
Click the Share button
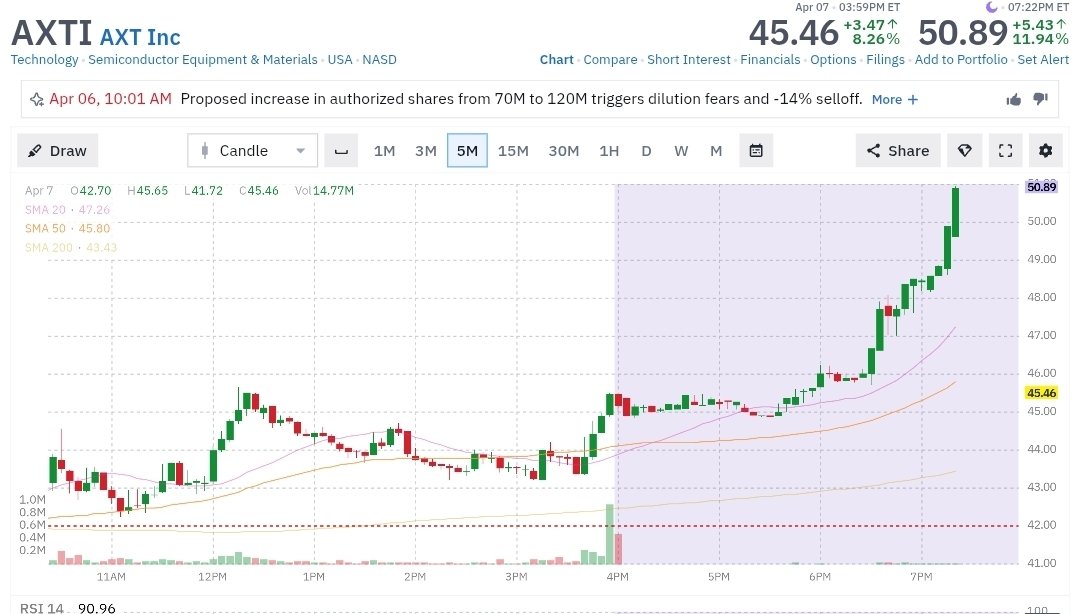898,151
